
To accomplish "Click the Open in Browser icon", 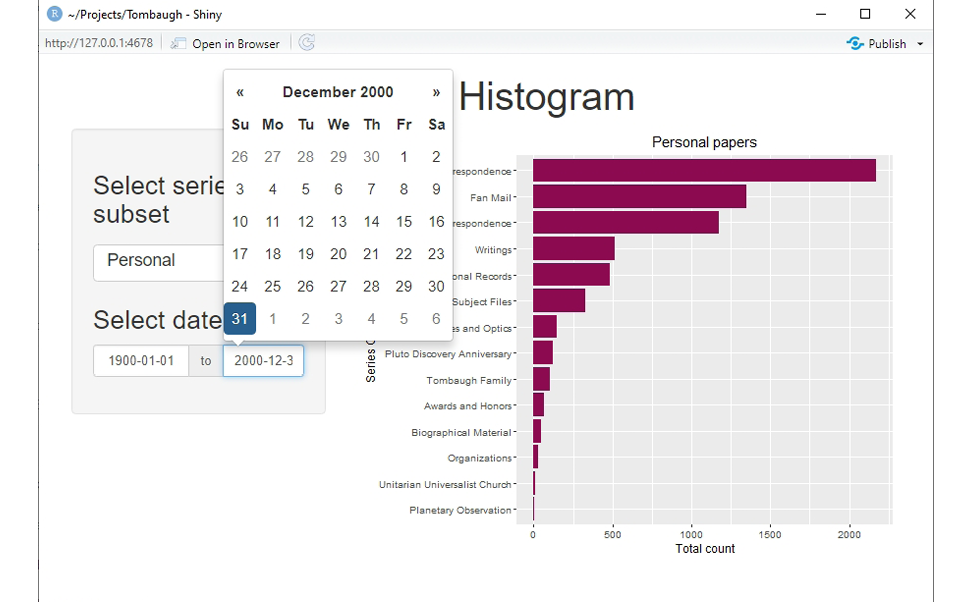I will 179,43.
